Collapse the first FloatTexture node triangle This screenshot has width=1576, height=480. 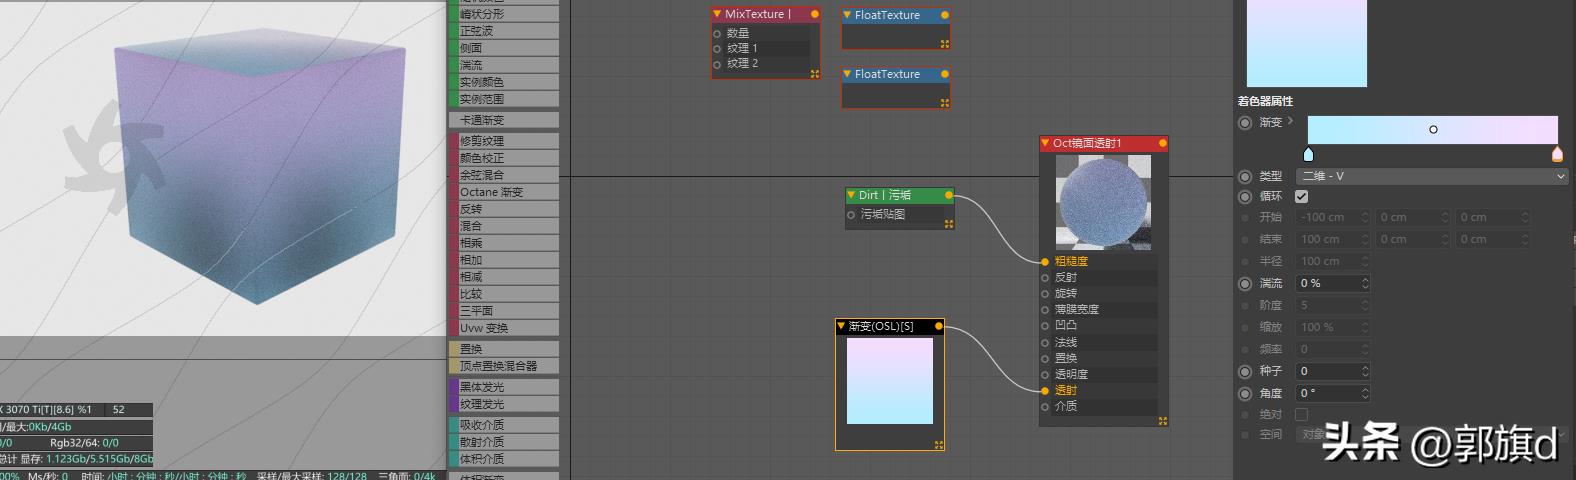click(x=847, y=15)
